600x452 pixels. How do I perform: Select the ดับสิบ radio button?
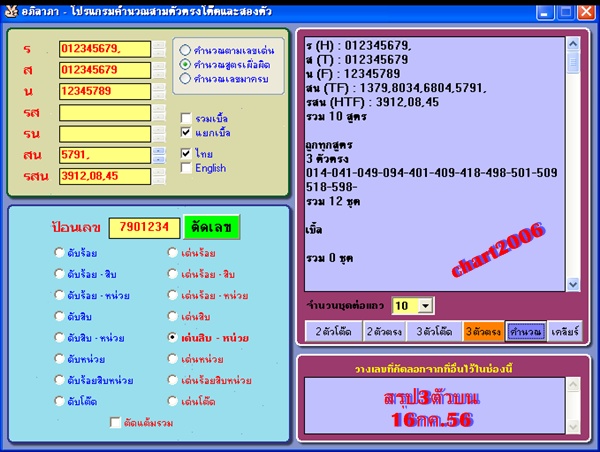(x=59, y=316)
